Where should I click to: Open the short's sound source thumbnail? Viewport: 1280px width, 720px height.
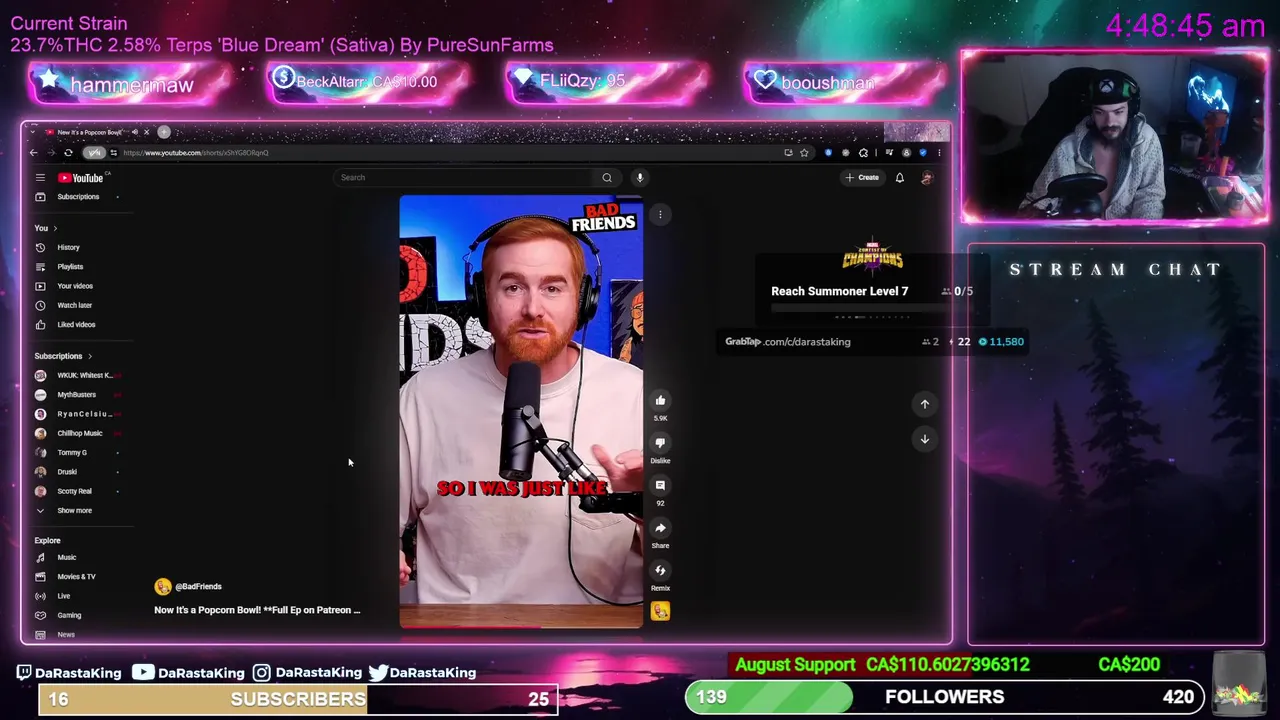660,611
